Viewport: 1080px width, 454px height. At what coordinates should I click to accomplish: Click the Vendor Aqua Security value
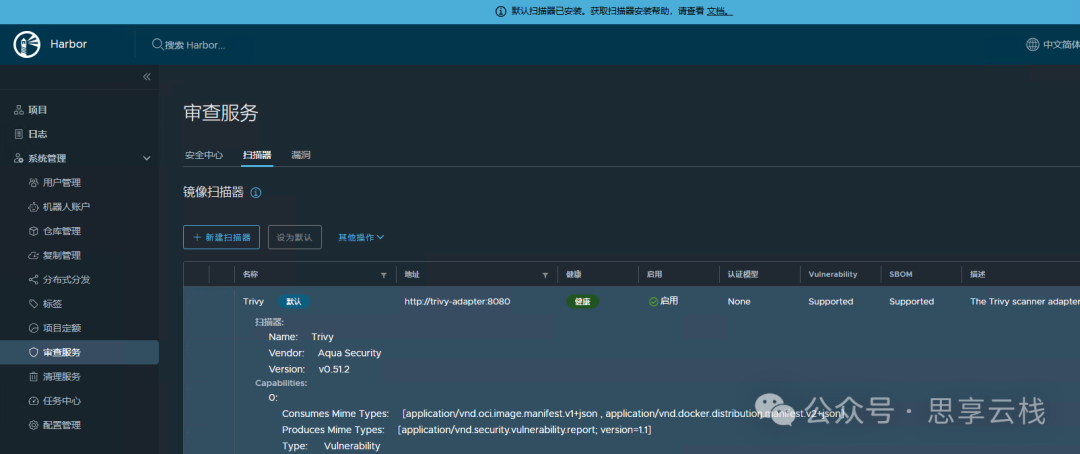tap(349, 353)
